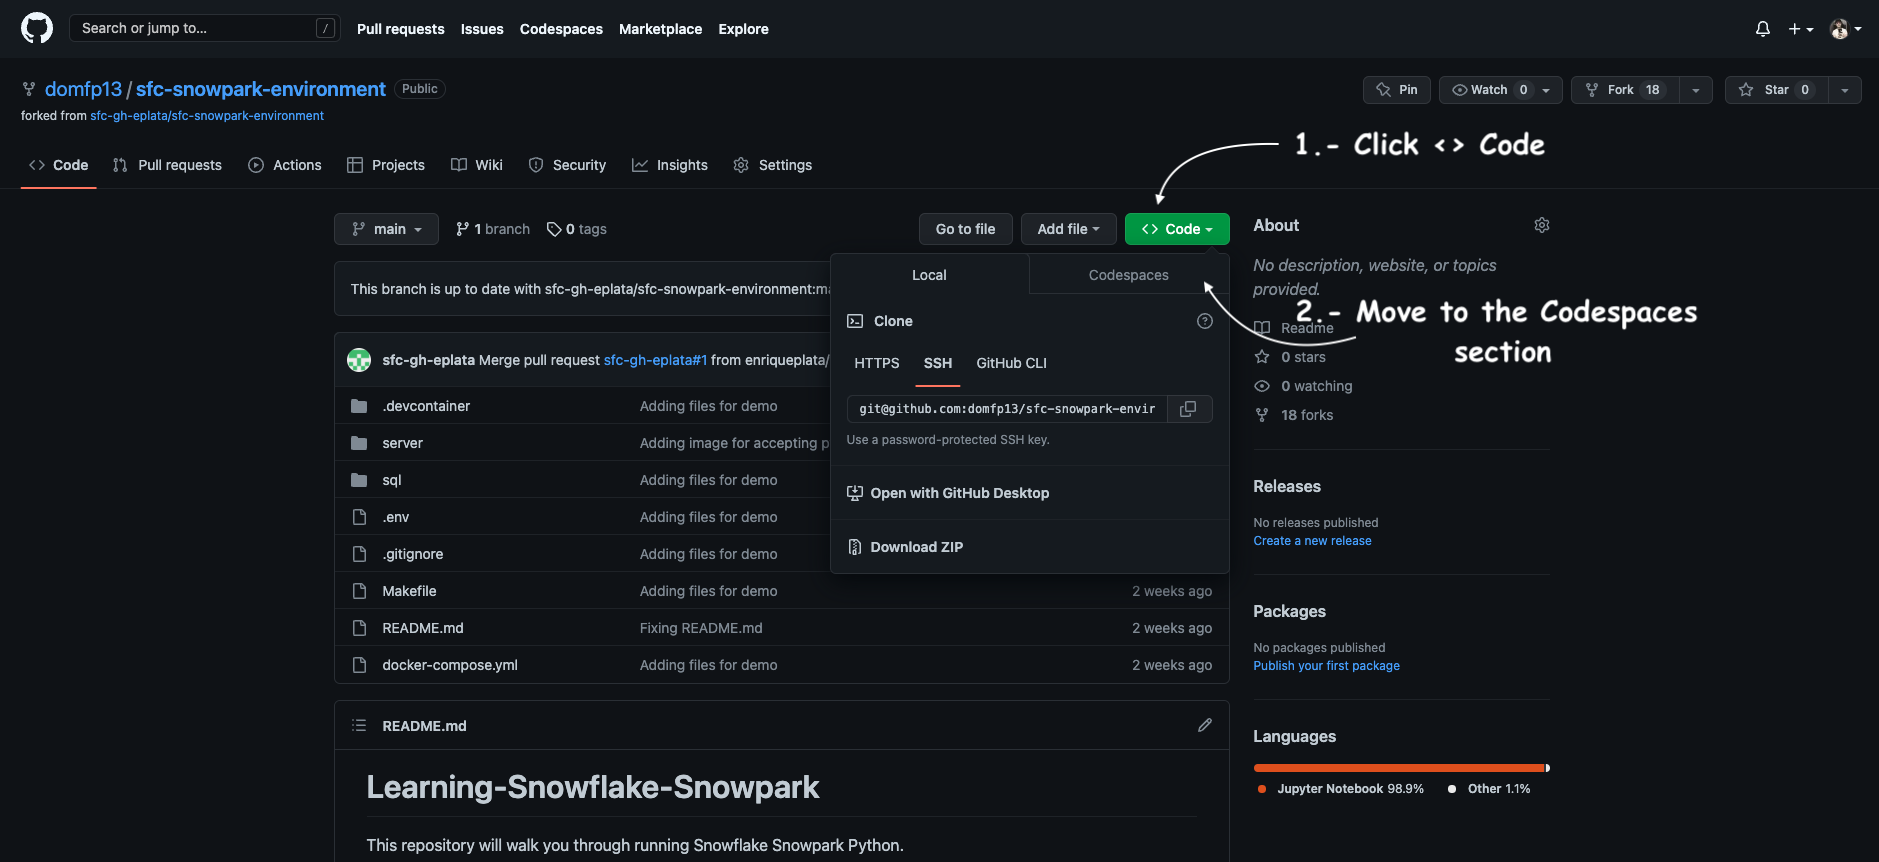Open the .env file
The height and width of the screenshot is (862, 1879).
coord(396,517)
